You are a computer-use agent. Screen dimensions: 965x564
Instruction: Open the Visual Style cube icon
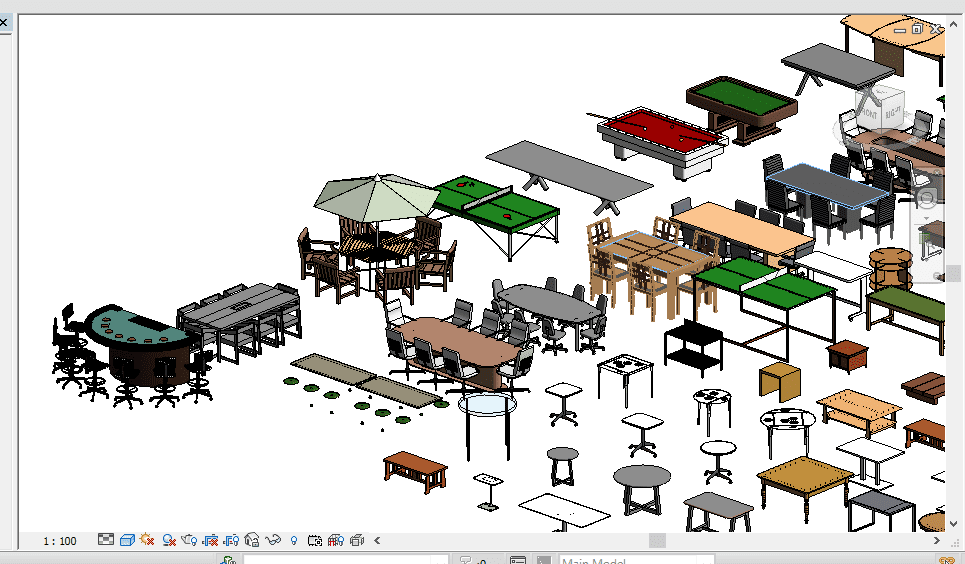pyautogui.click(x=127, y=540)
